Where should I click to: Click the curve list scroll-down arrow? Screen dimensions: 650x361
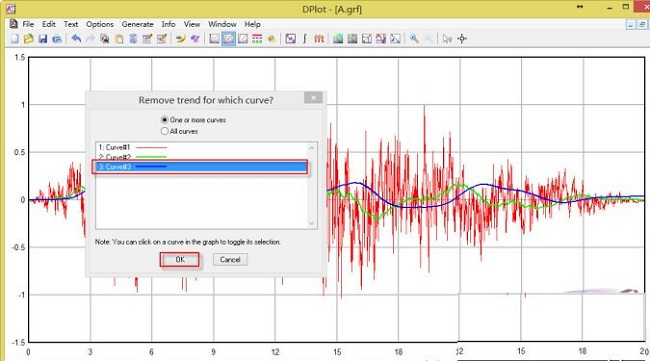coord(312,223)
